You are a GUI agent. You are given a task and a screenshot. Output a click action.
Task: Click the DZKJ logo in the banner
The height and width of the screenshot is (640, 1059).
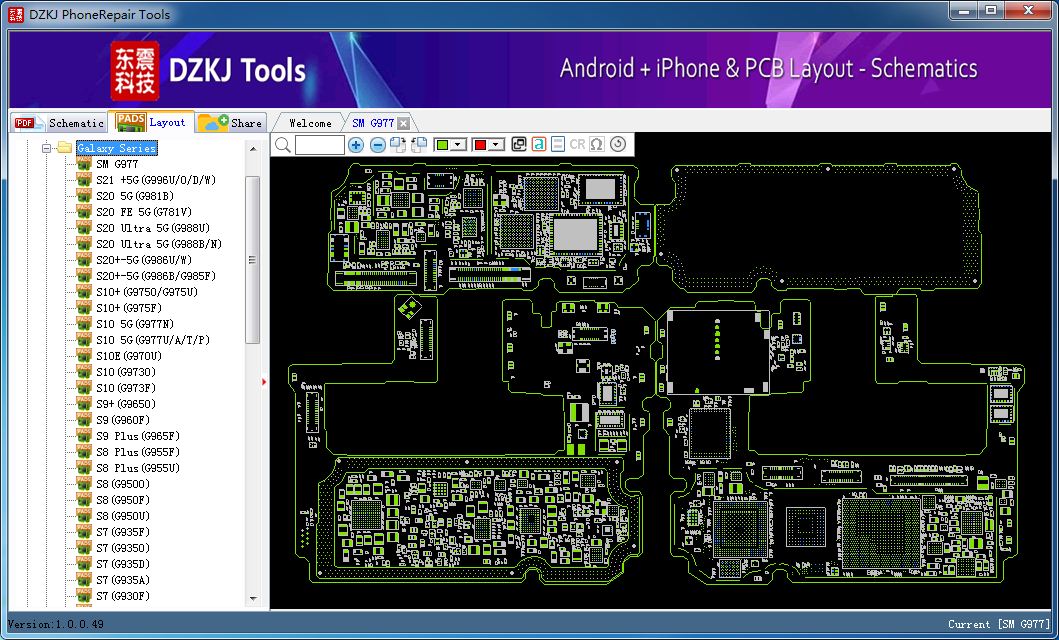click(x=134, y=71)
